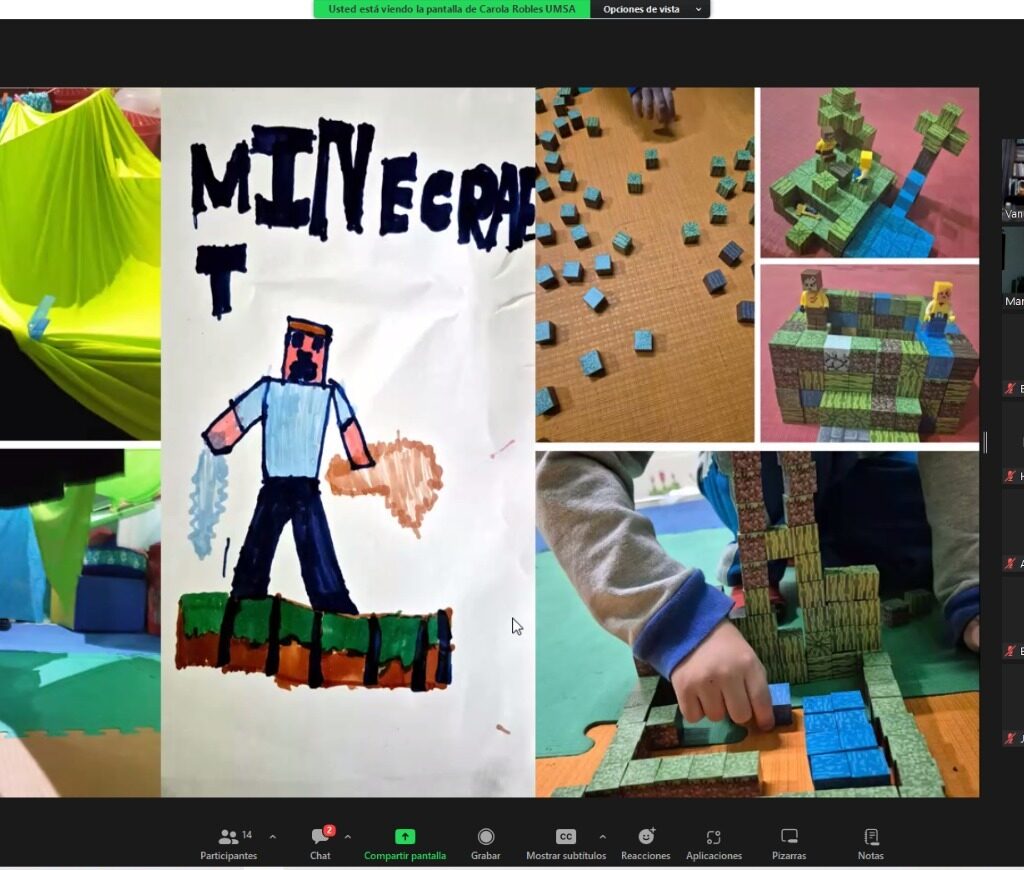Screen dimensions: 1024x870
Task: Select the video thumbnail labeled Van
Action: point(1013,180)
